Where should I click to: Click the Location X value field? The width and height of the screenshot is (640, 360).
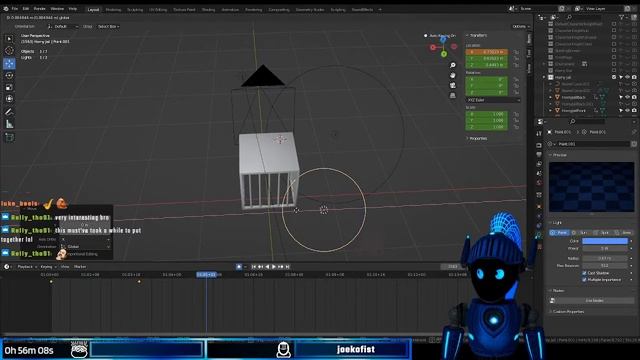tap(487, 52)
